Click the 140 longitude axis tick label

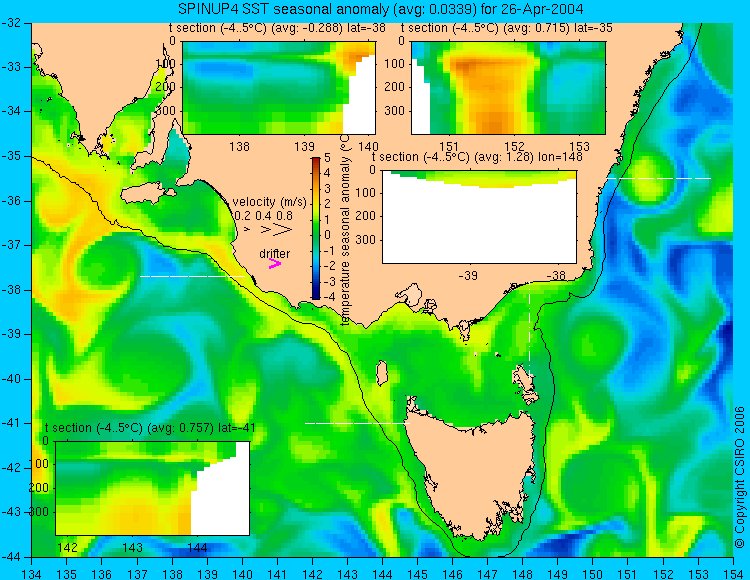point(242,573)
